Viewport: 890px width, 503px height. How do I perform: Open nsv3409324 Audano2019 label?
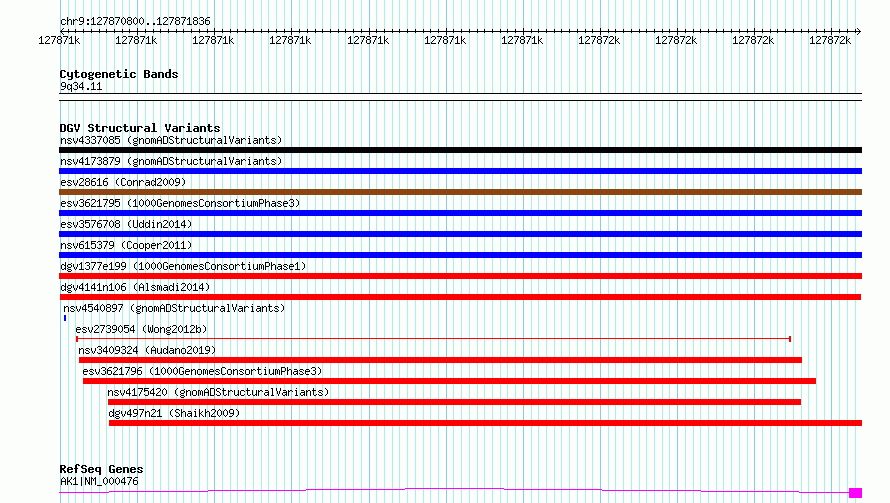147,350
